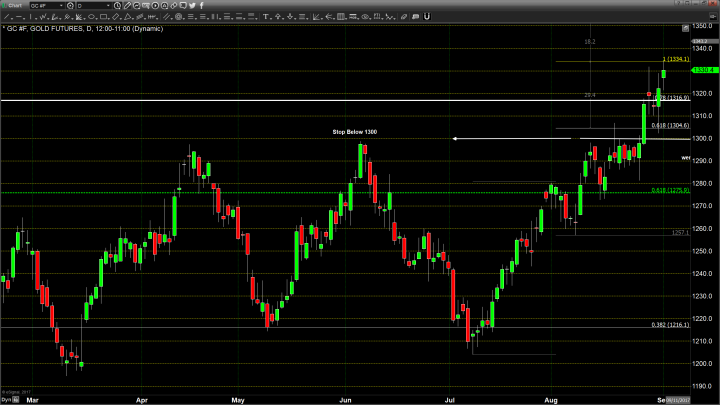Select the regression curve tool

click(55, 17)
